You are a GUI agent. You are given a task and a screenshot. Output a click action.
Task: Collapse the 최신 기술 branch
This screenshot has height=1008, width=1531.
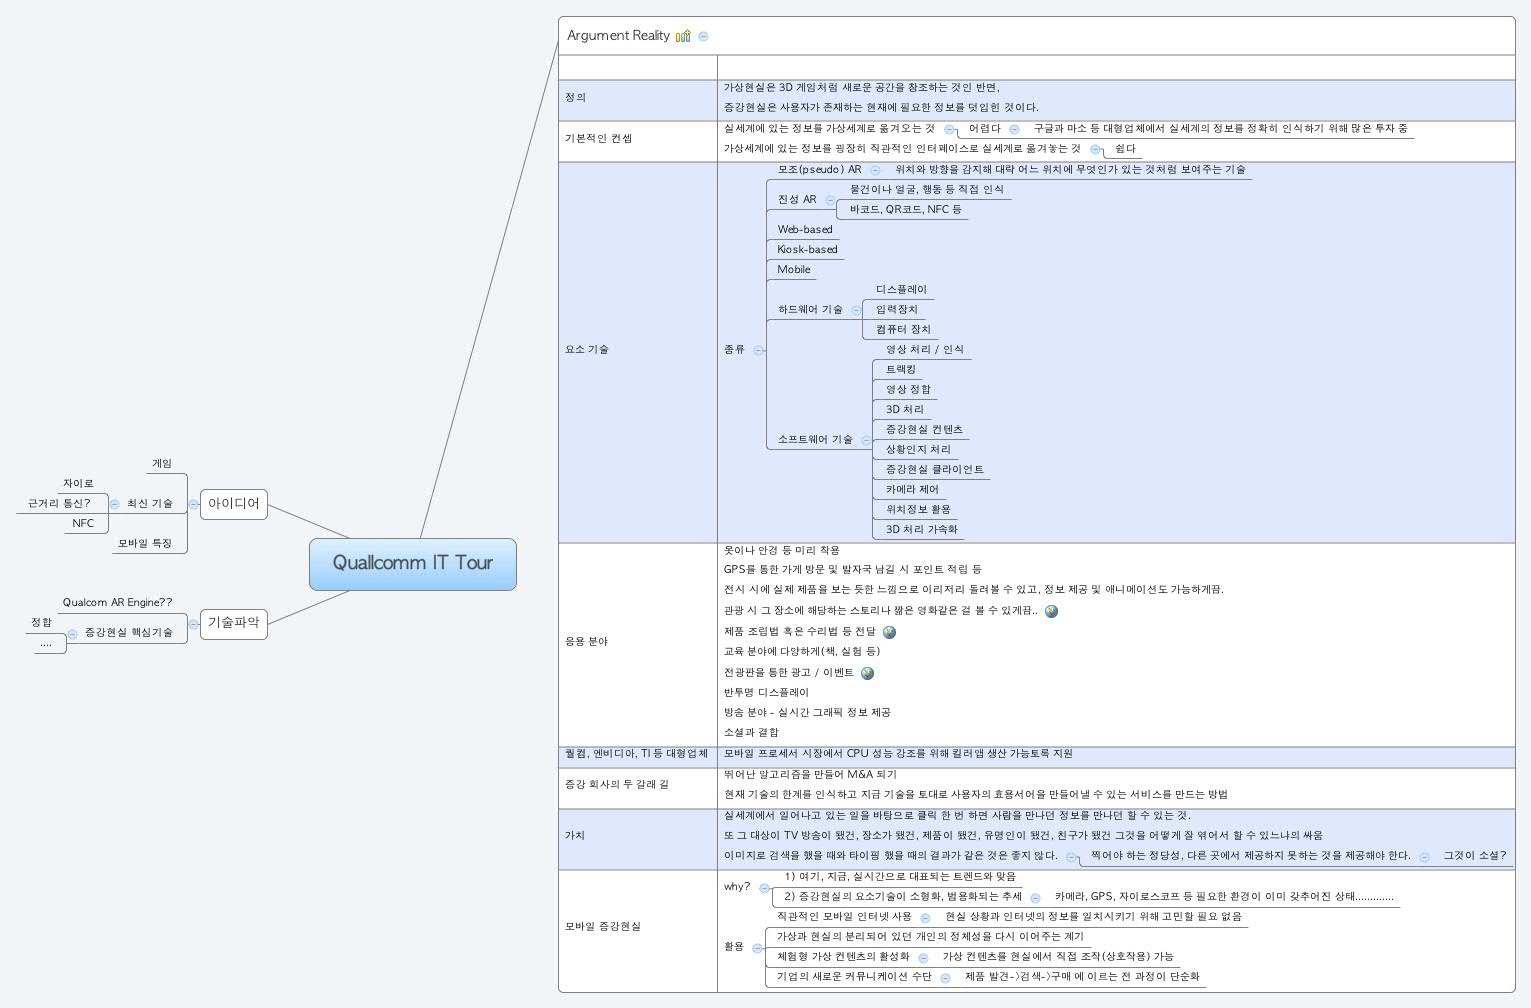pyautogui.click(x=114, y=504)
